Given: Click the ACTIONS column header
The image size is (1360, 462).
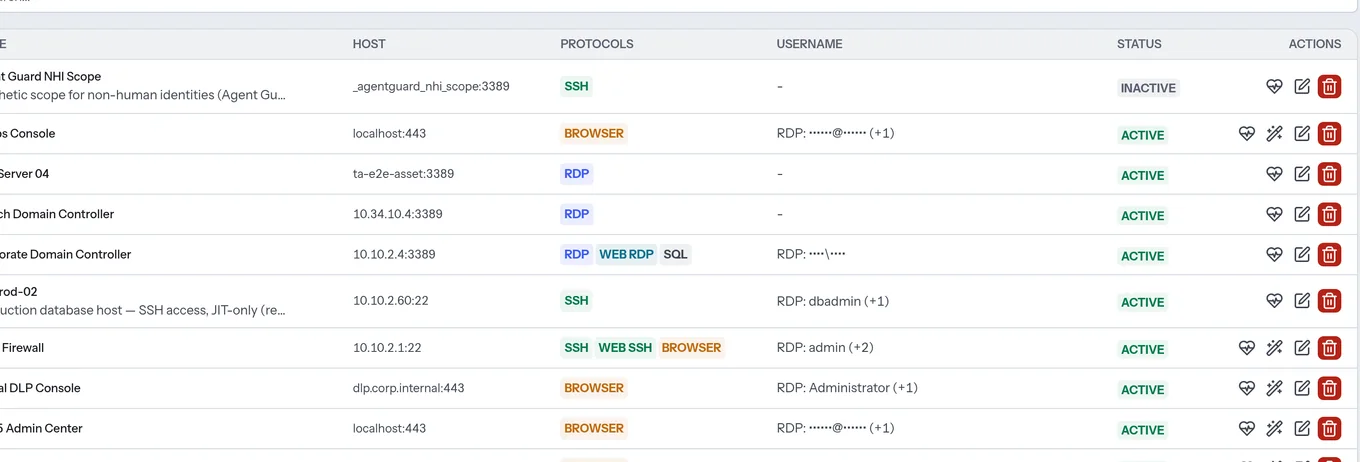Looking at the screenshot, I should 1315,44.
